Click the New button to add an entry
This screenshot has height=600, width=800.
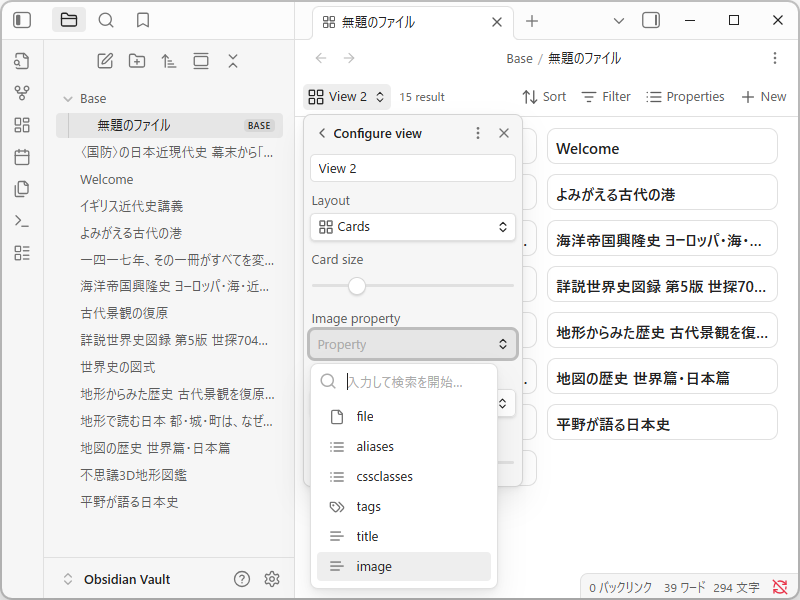point(764,96)
